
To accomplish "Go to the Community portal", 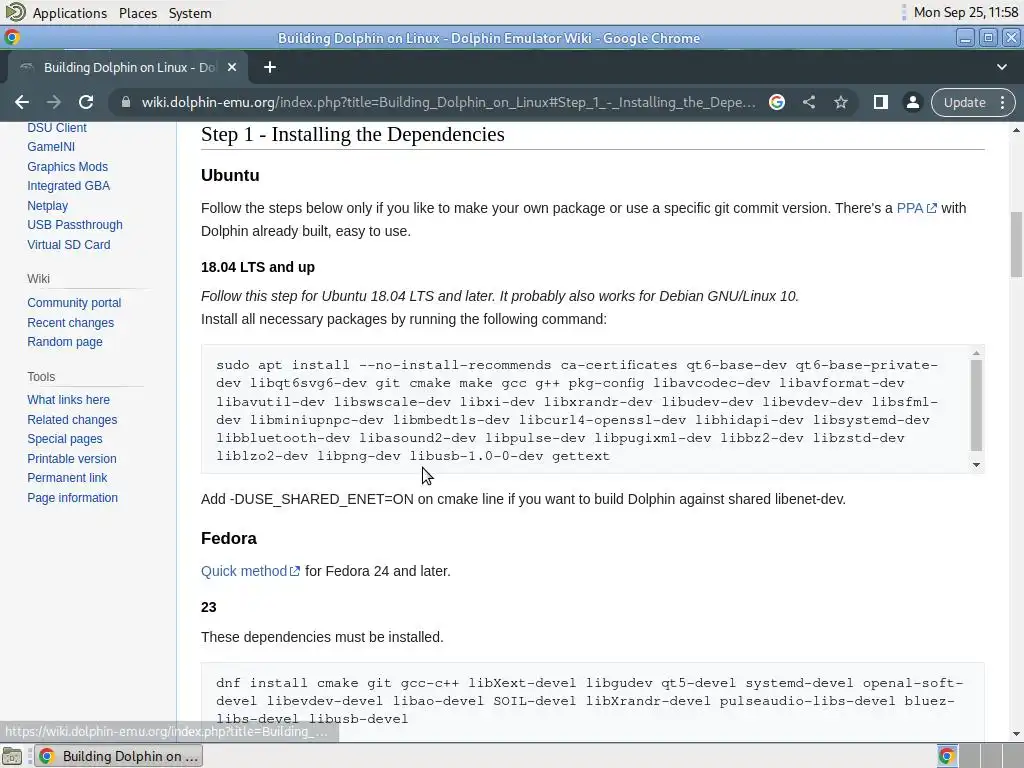I will [74, 303].
